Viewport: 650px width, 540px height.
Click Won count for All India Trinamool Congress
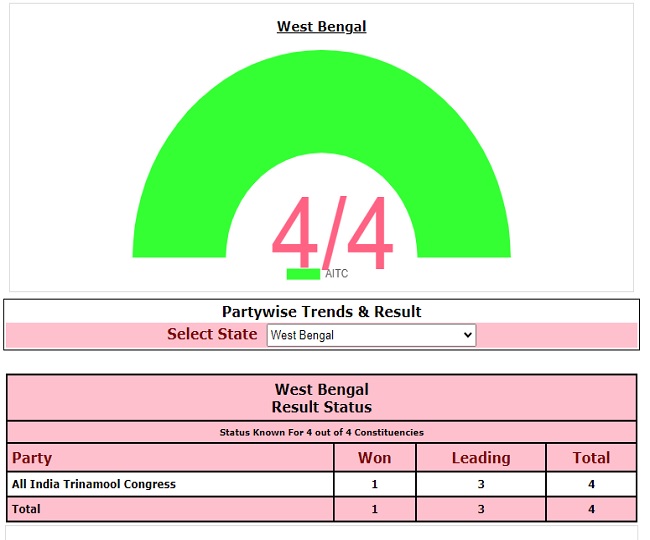[374, 484]
